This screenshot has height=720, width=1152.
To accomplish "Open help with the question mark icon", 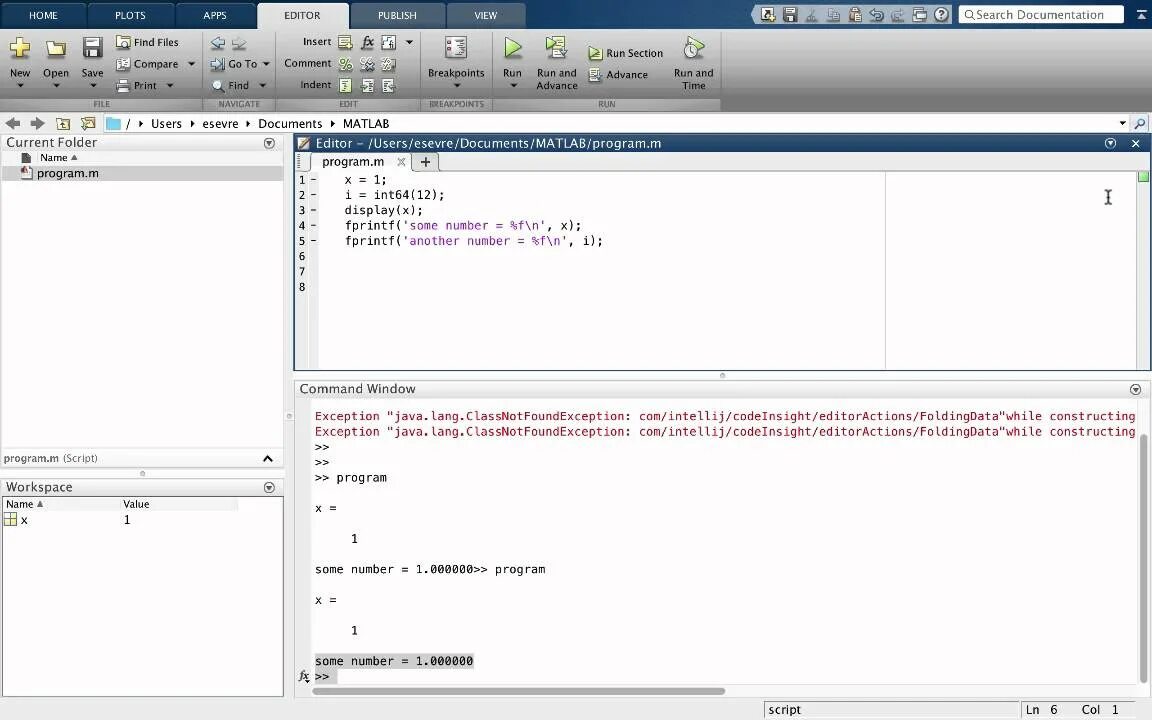I will pos(941,15).
